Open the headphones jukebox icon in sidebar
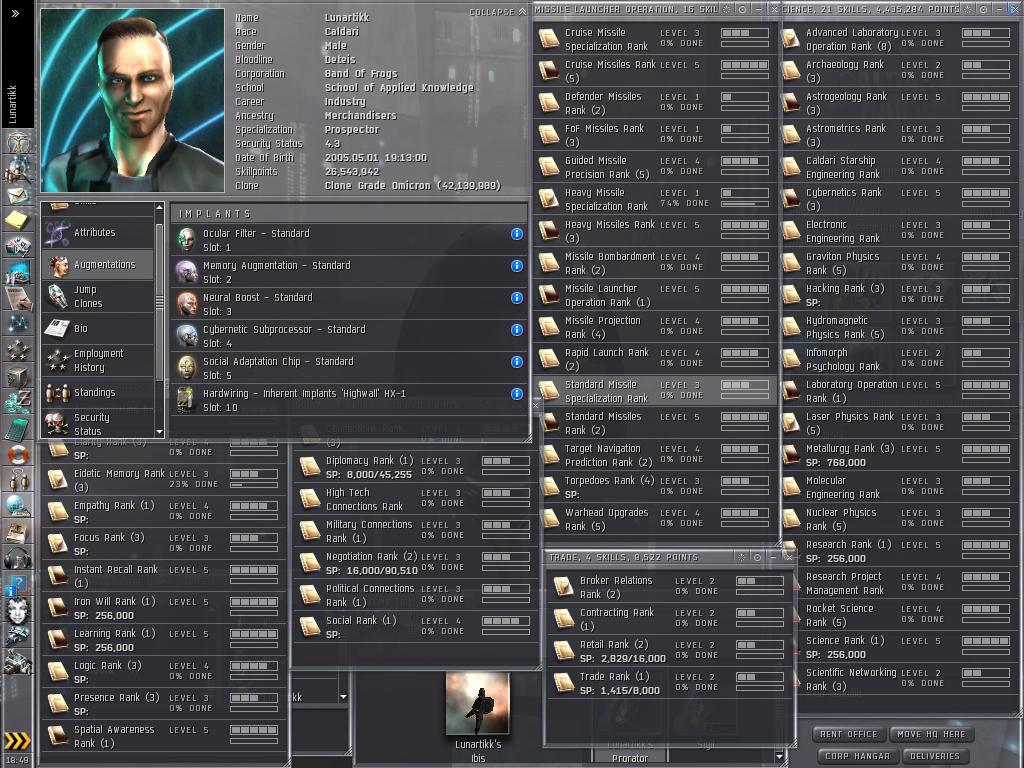The height and width of the screenshot is (768, 1024). click(18, 558)
